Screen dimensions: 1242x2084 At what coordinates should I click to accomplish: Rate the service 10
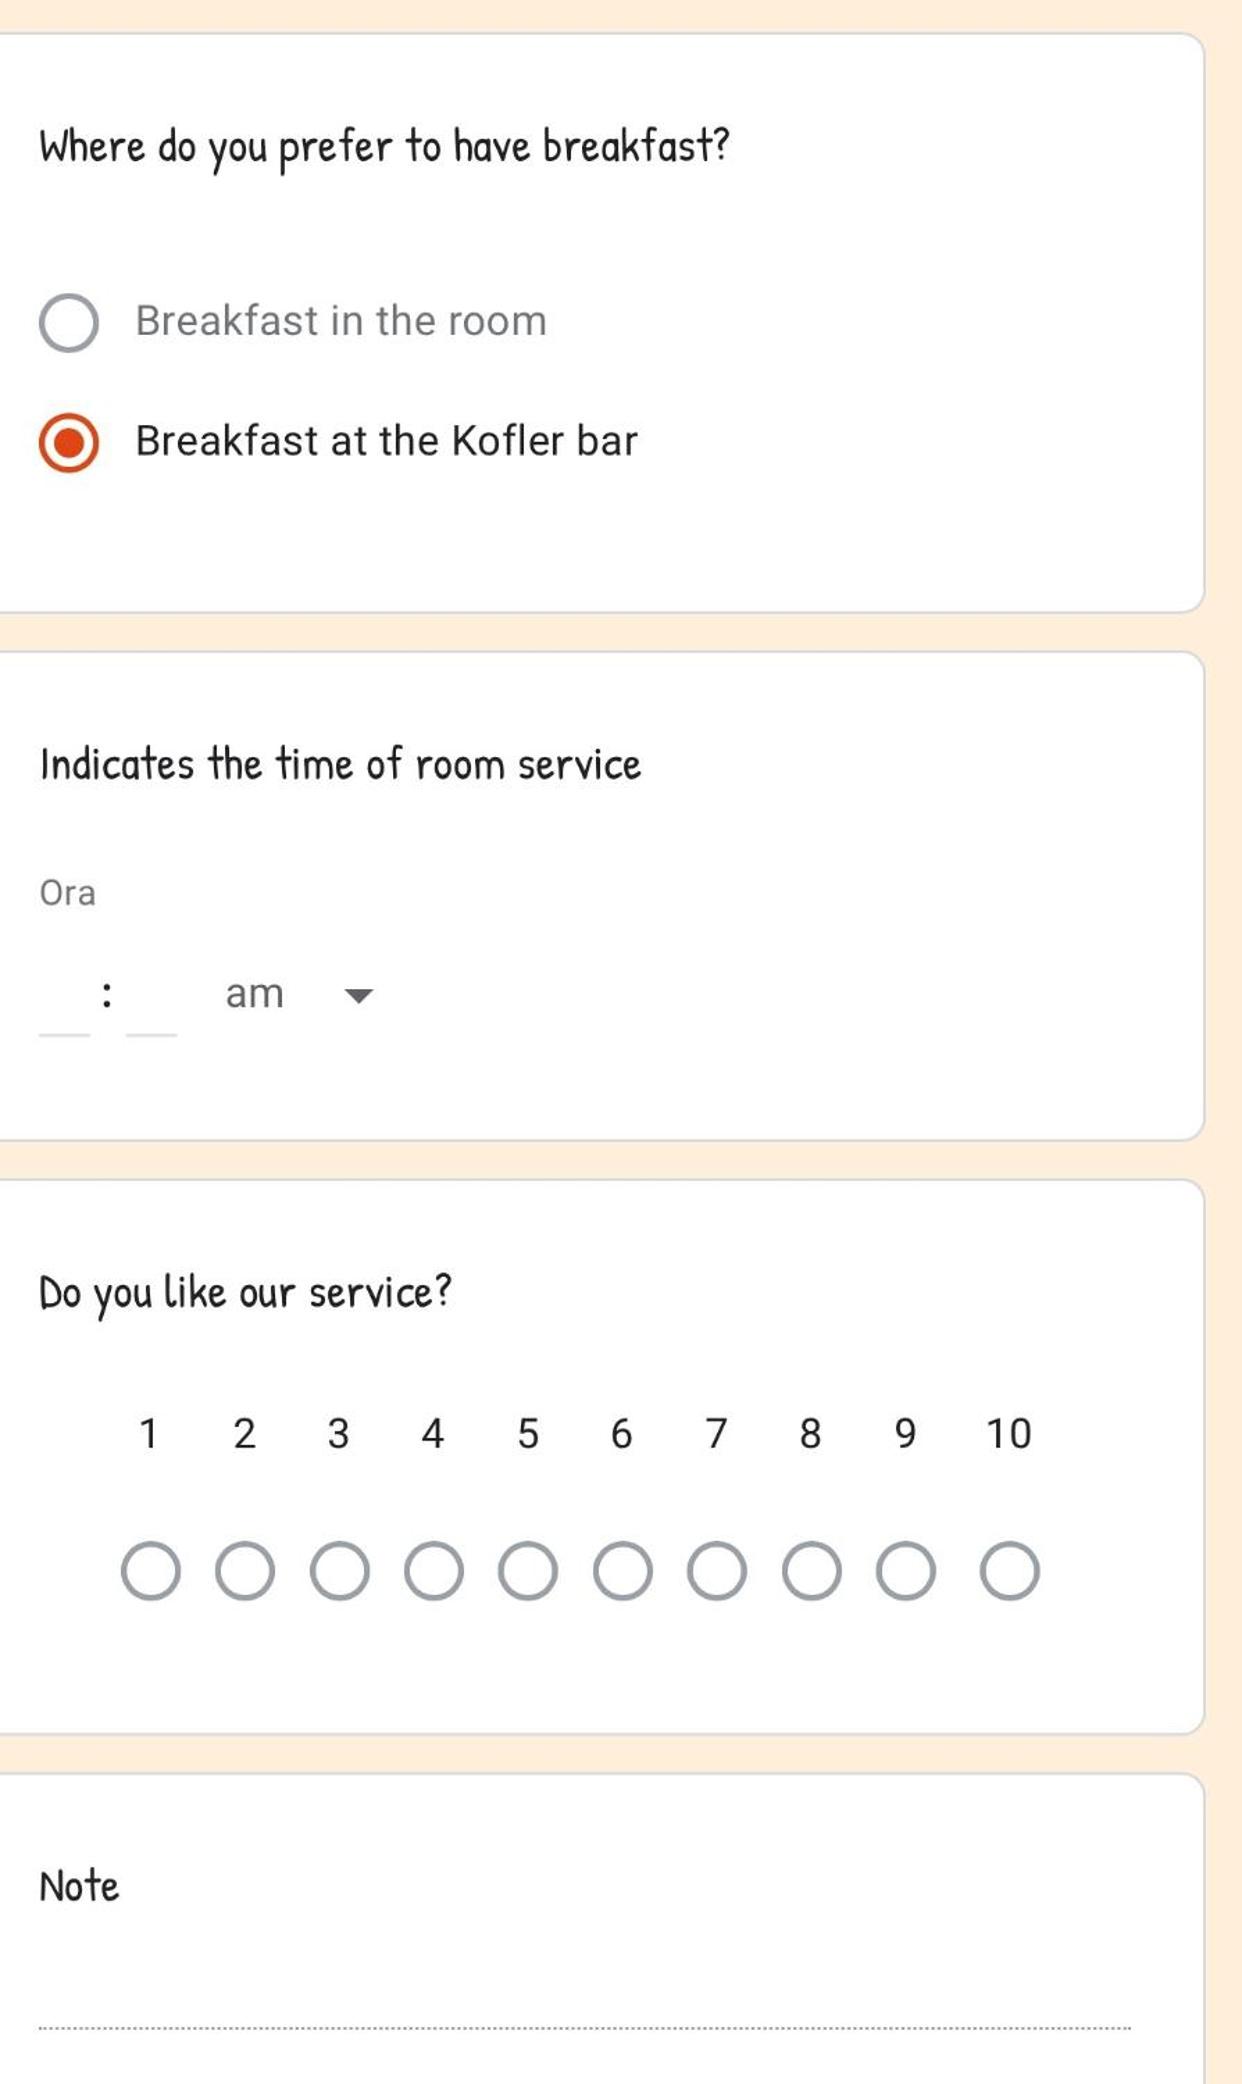1010,1571
